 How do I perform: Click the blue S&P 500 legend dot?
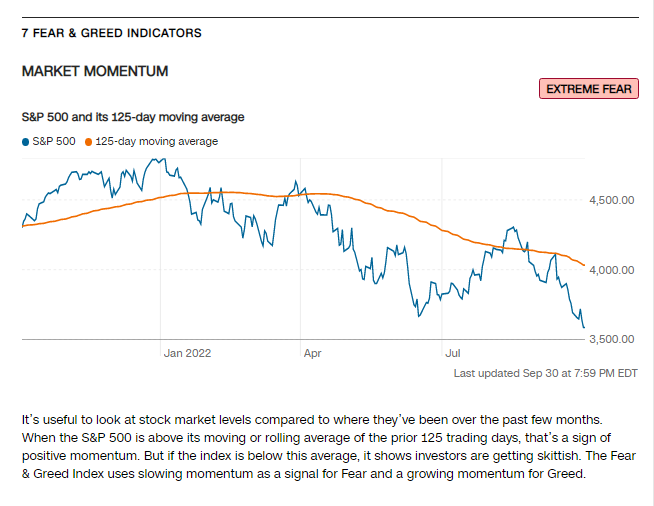coord(25,142)
